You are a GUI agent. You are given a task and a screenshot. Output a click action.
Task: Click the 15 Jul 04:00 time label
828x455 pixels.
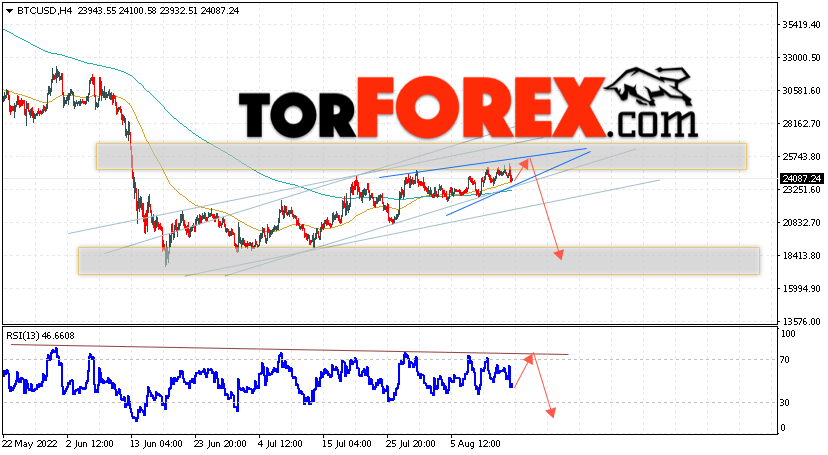(x=347, y=444)
